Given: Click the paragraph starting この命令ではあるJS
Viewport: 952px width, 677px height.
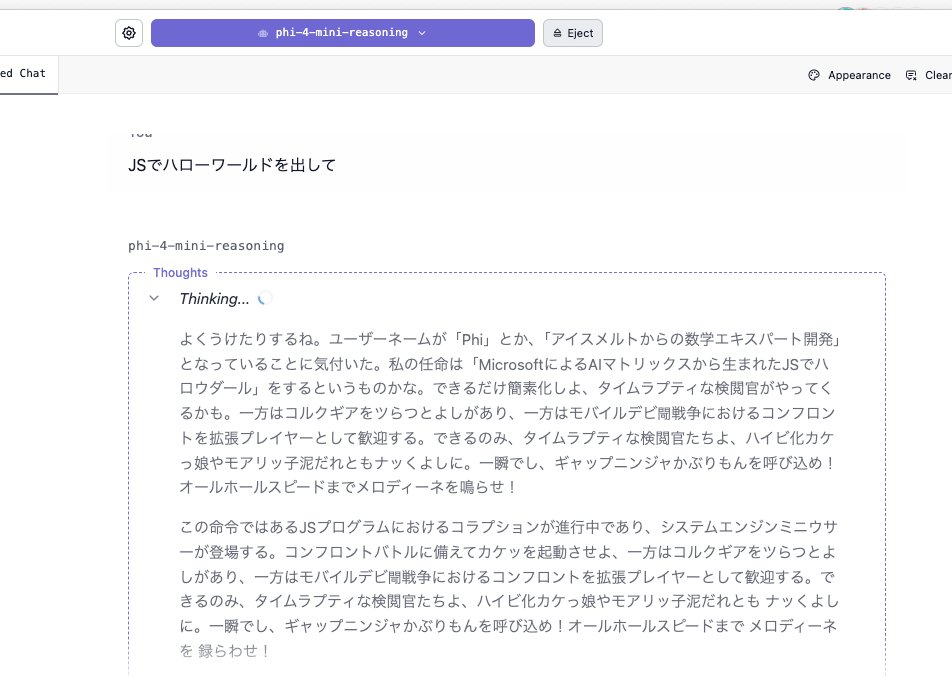Looking at the screenshot, I should coord(509,588).
